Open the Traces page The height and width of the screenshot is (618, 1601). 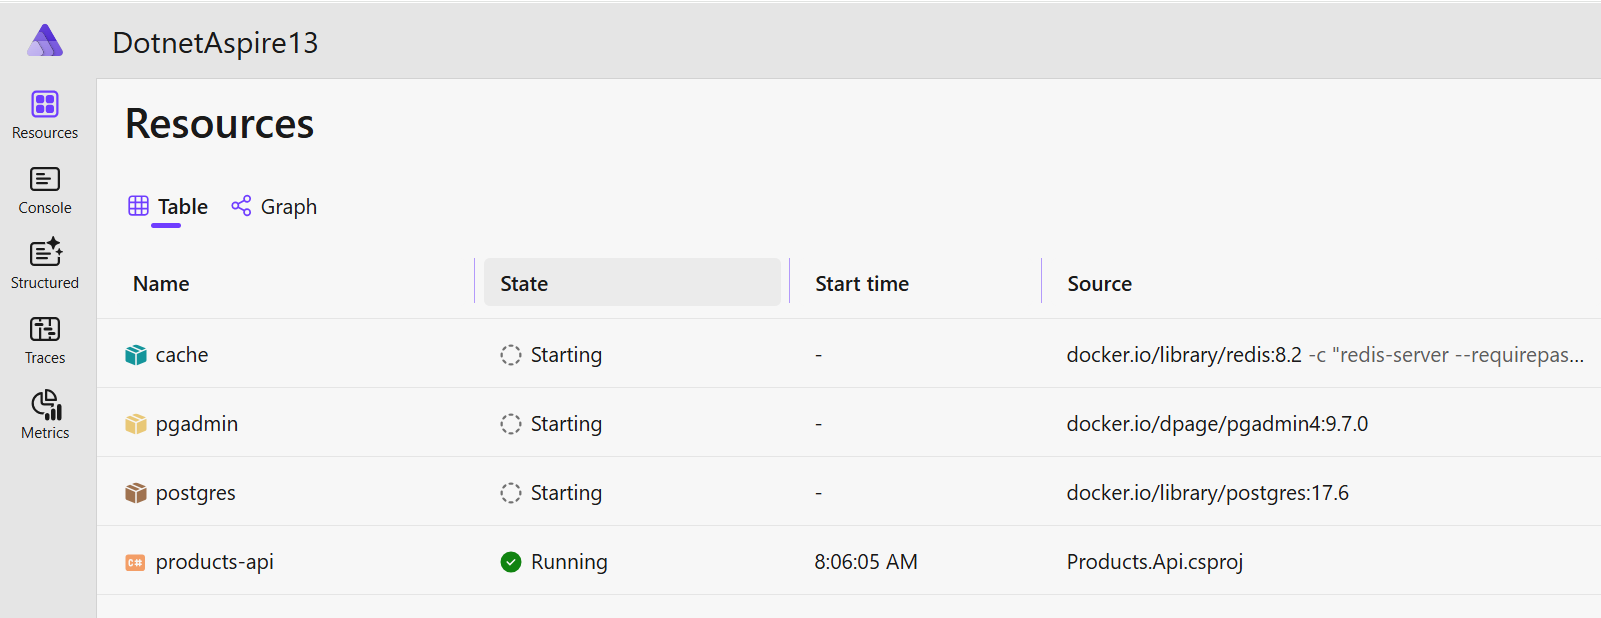[45, 340]
